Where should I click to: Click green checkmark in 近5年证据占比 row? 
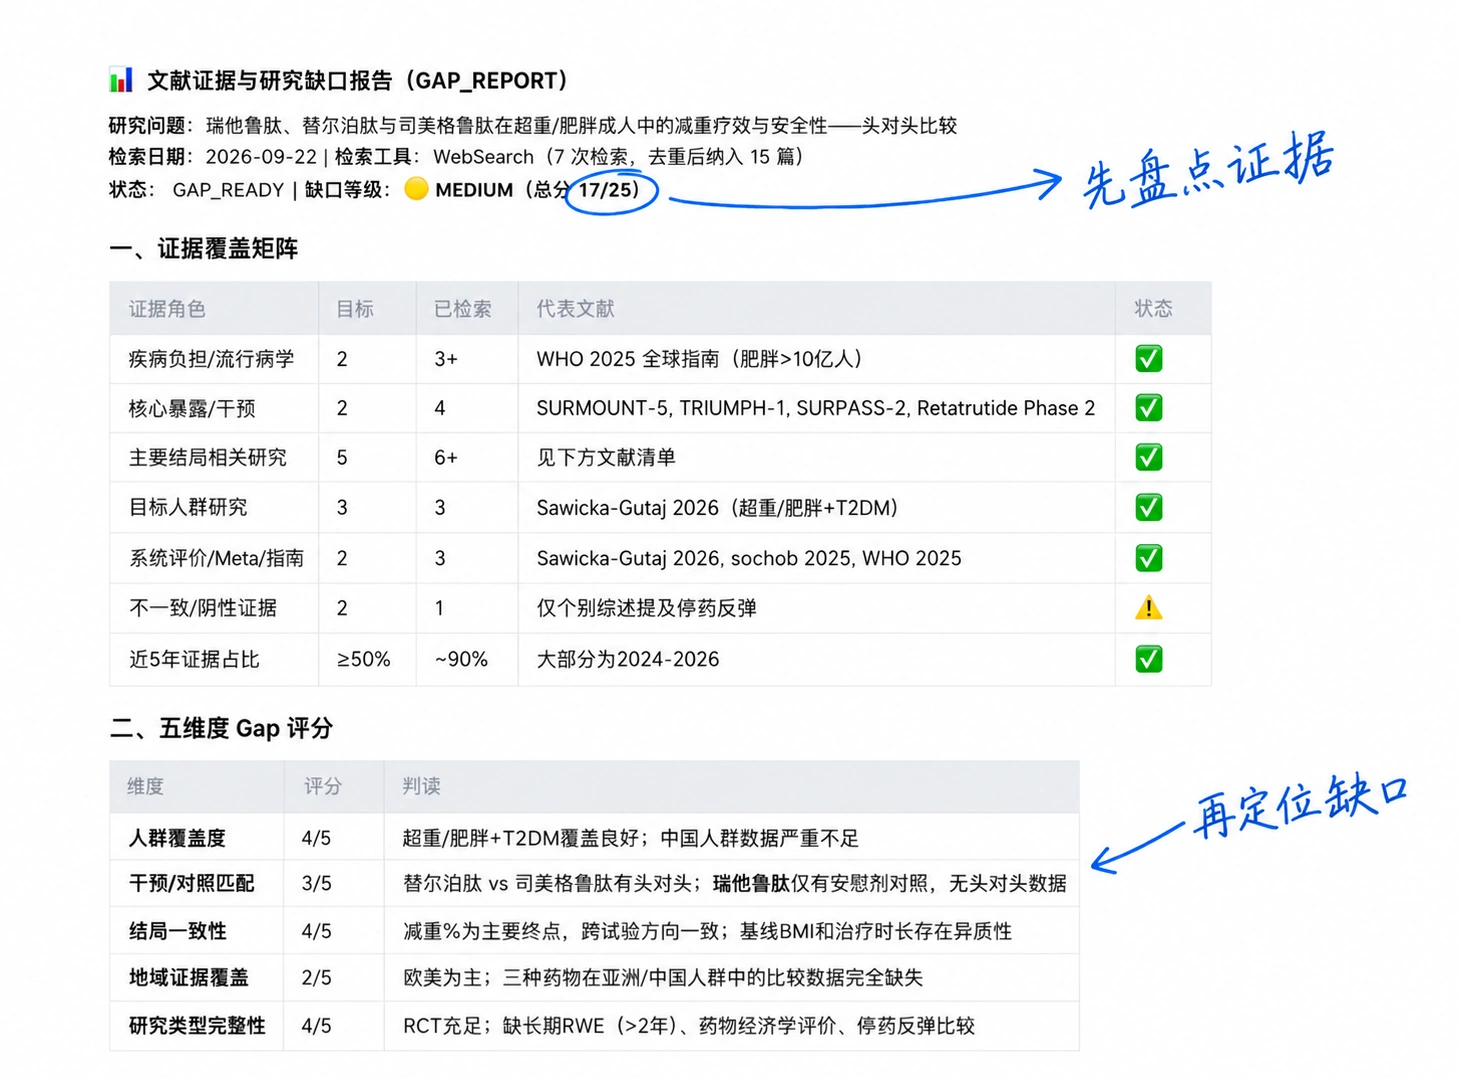pos(1149,659)
